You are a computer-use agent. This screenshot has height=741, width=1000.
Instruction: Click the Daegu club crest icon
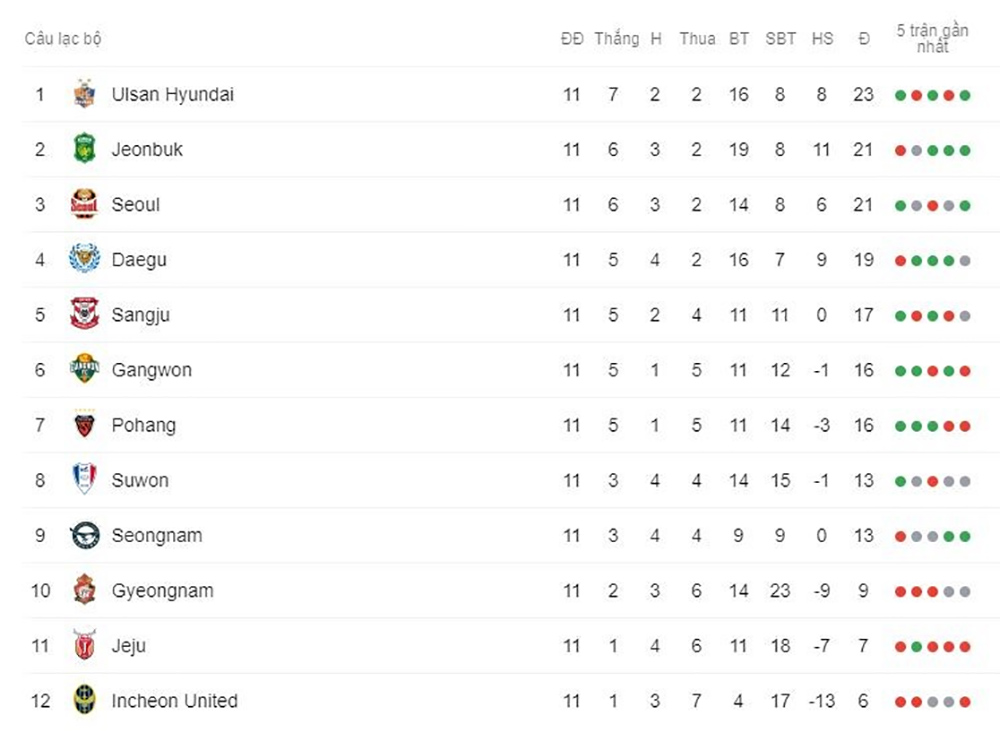[x=85, y=259]
